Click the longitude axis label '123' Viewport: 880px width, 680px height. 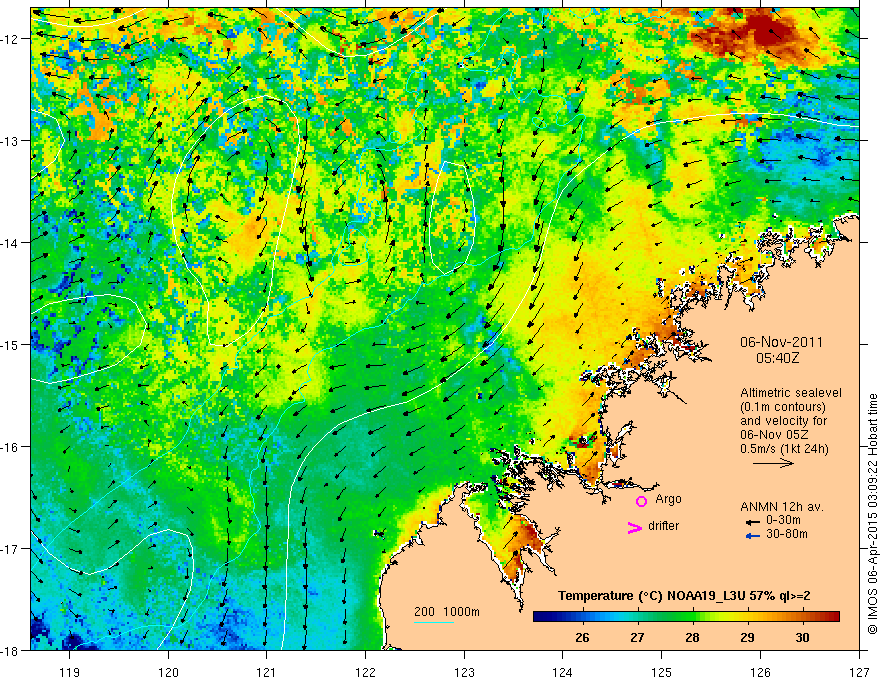tap(464, 672)
